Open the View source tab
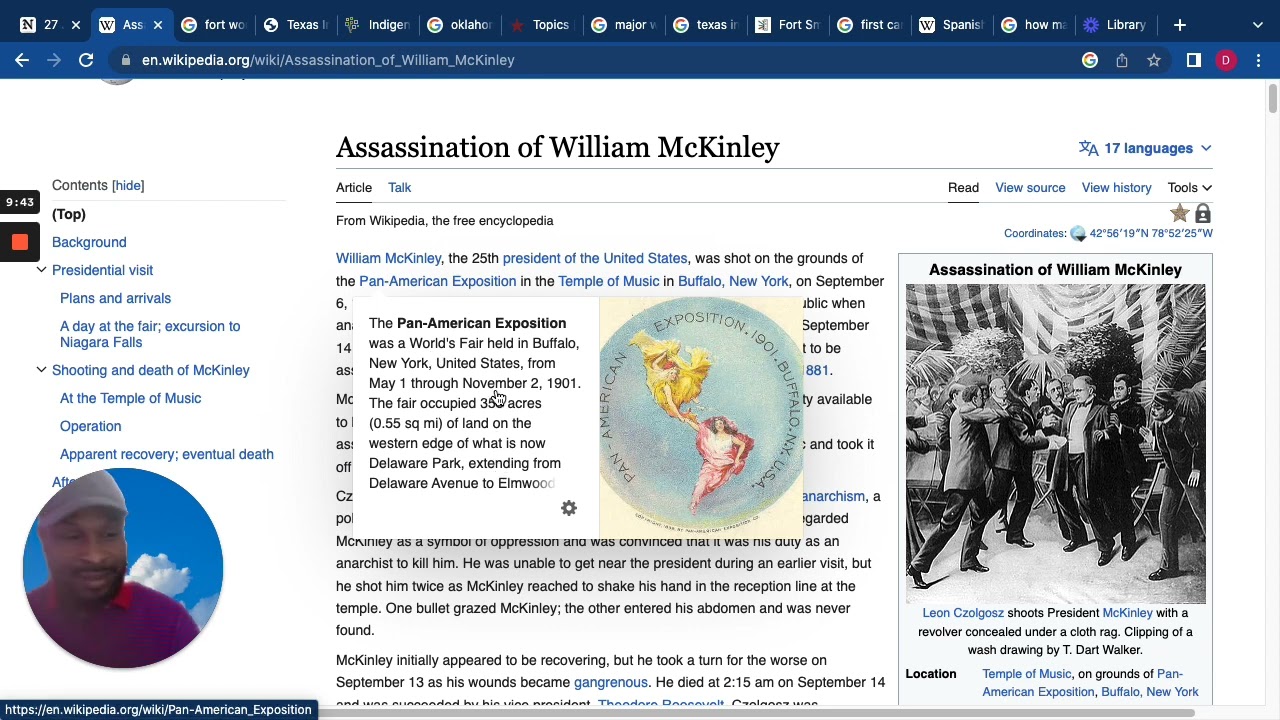Image resolution: width=1280 pixels, height=720 pixels. (1030, 187)
